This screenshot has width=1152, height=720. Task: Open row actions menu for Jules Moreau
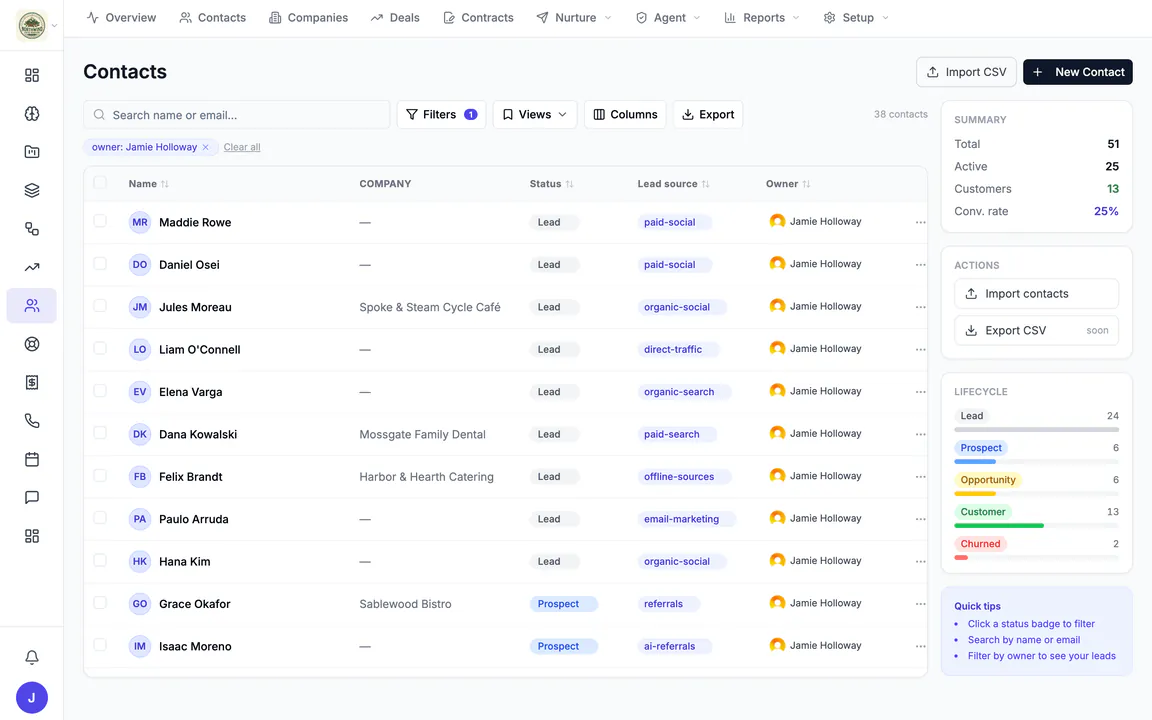(x=920, y=307)
